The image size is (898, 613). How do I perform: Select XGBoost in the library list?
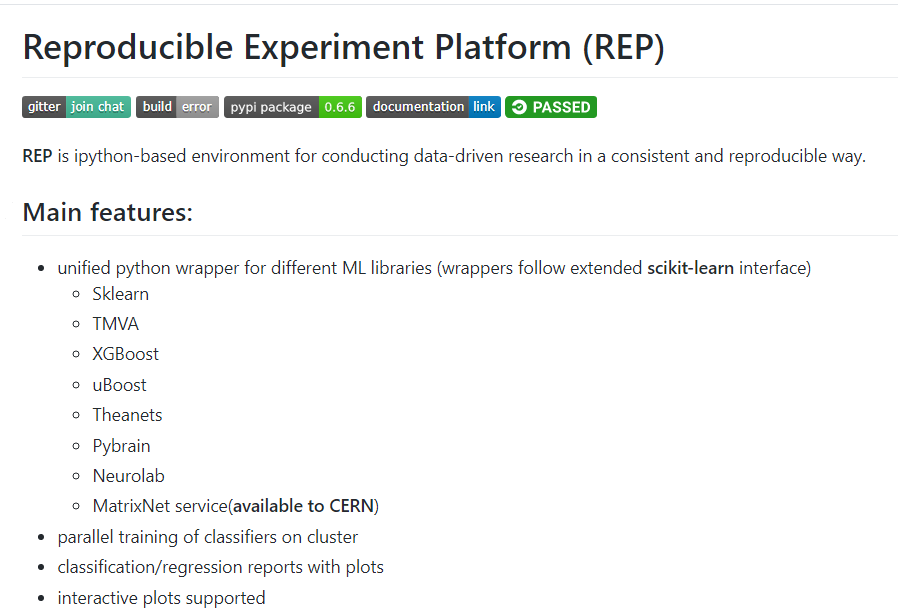coord(126,354)
